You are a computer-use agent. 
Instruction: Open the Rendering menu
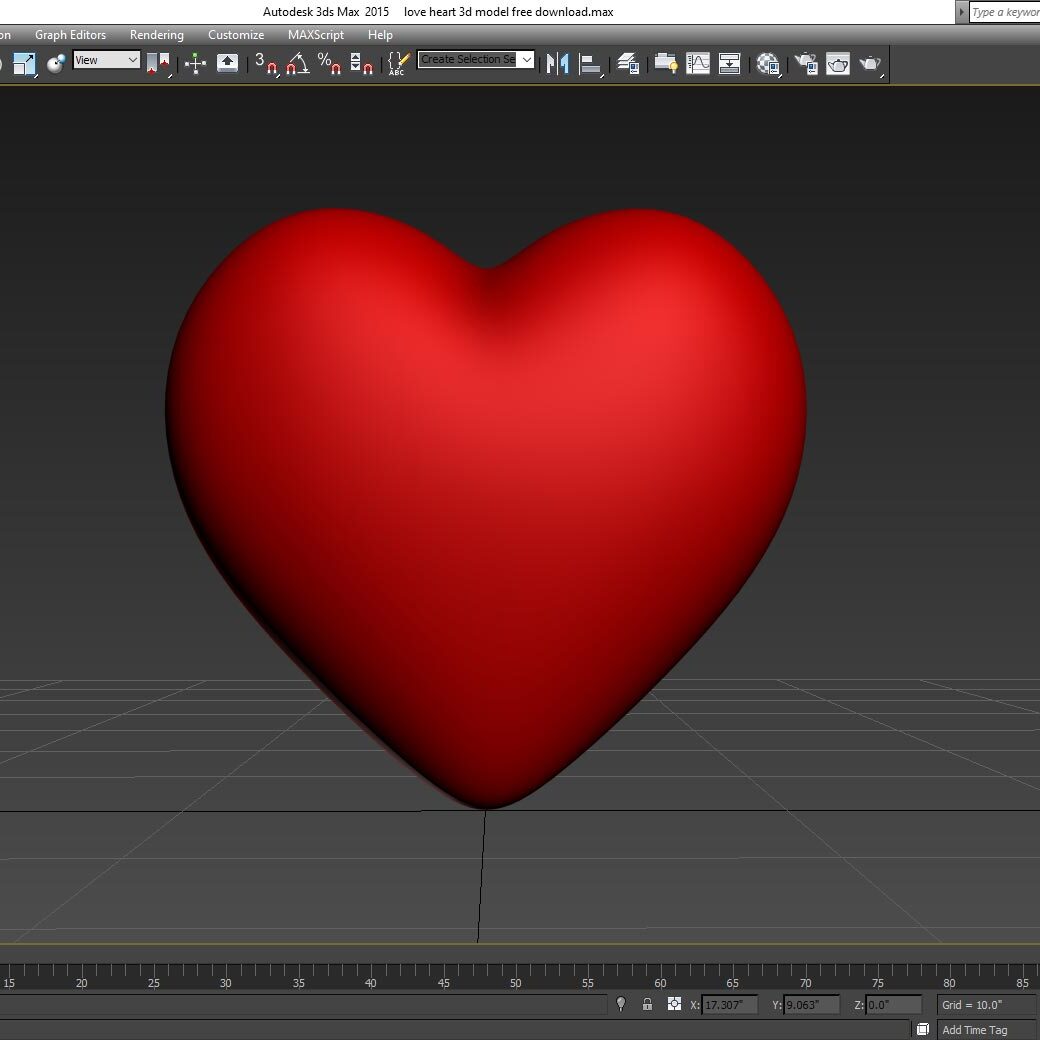point(156,35)
